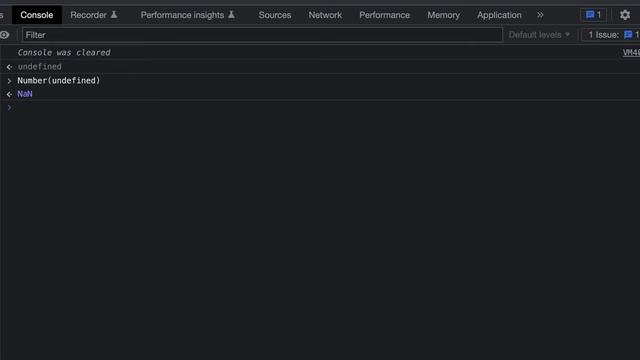Open the VM source link on cleared line
640x360 pixels.
[631, 53]
